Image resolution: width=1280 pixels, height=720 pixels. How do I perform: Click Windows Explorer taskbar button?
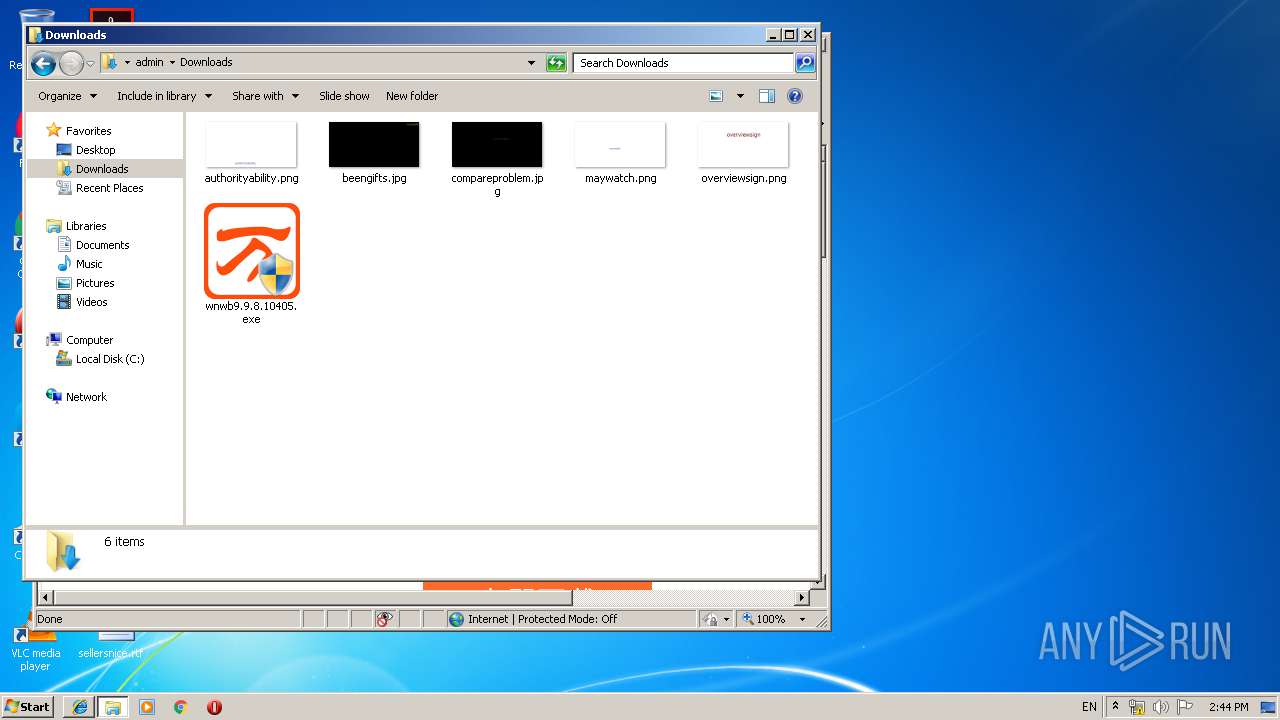click(113, 706)
